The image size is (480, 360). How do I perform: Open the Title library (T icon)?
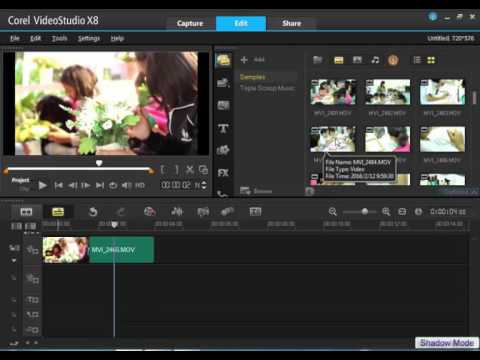coord(223,128)
